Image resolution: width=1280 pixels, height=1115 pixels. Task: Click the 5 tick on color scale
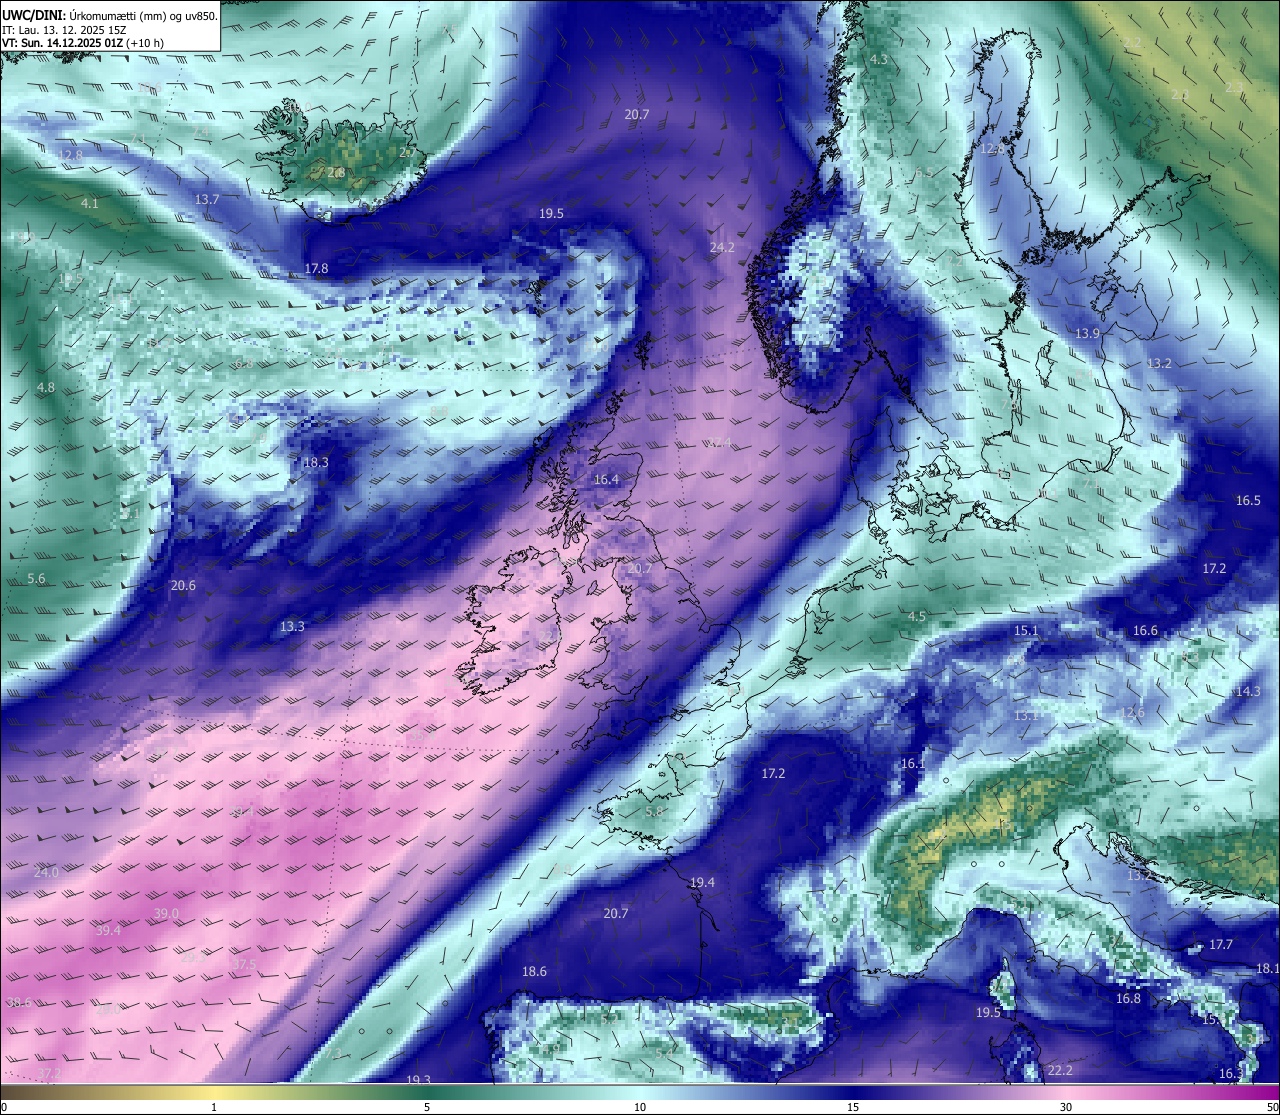click(427, 1106)
